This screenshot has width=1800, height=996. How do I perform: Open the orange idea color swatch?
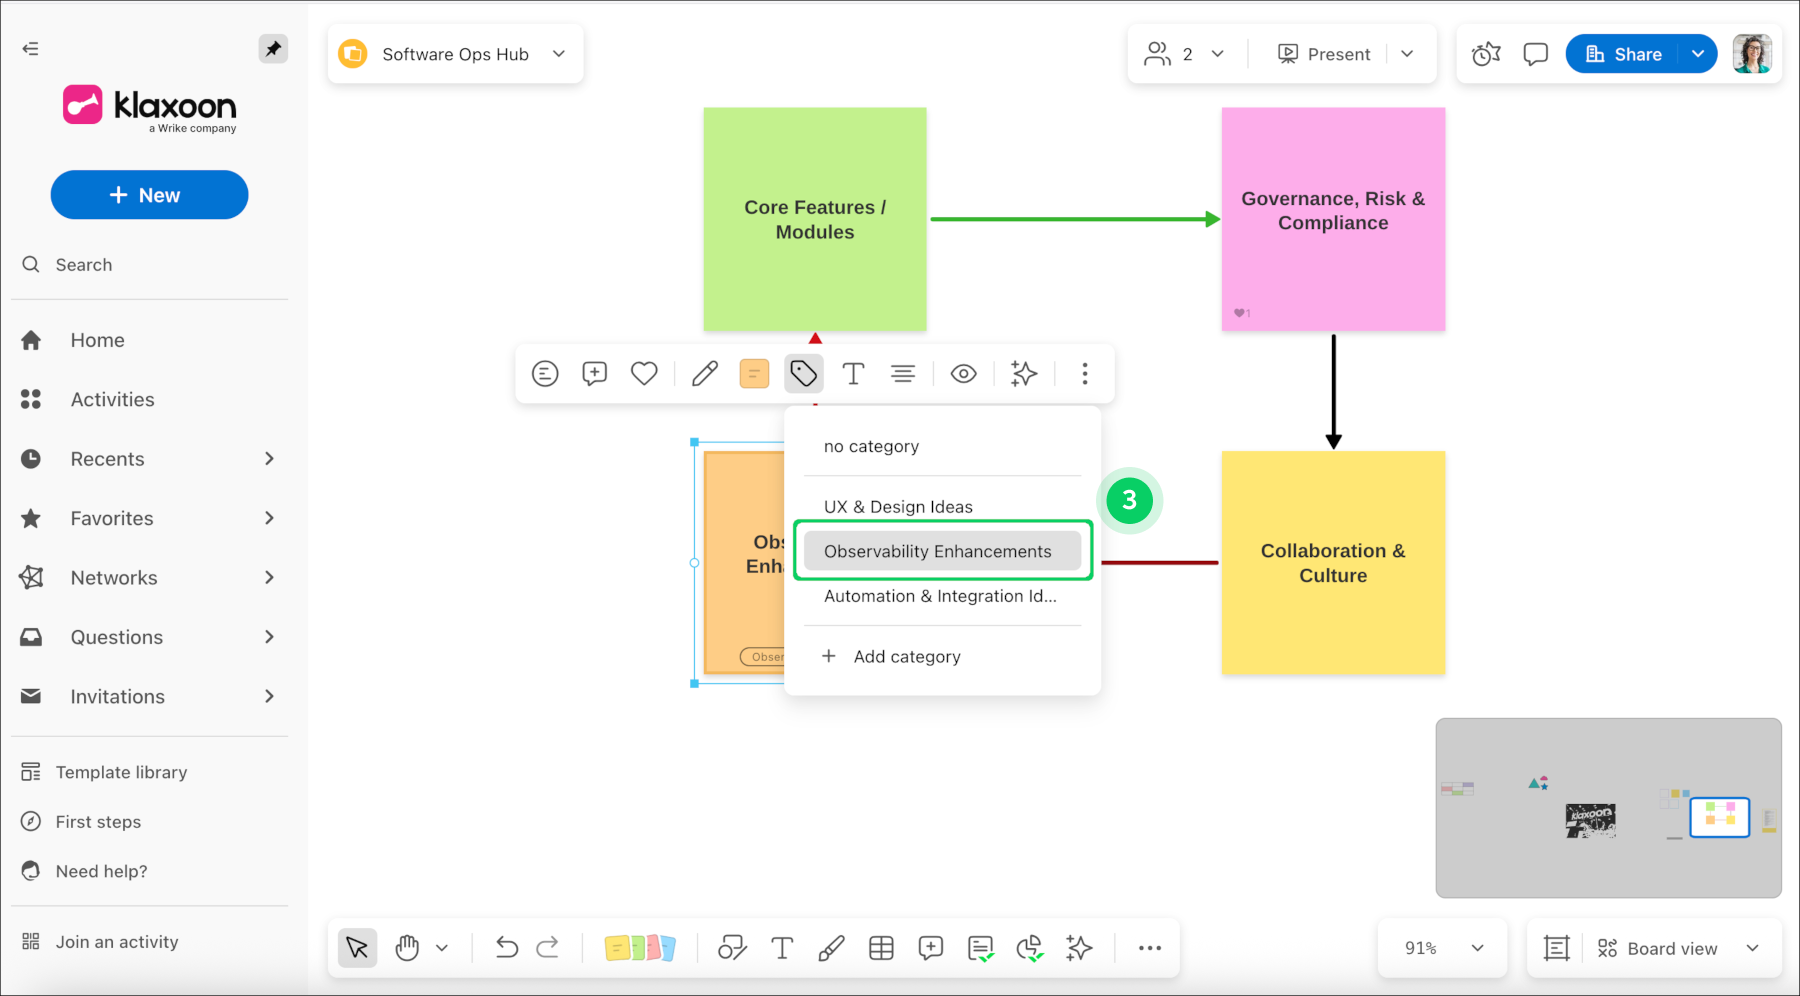754,374
